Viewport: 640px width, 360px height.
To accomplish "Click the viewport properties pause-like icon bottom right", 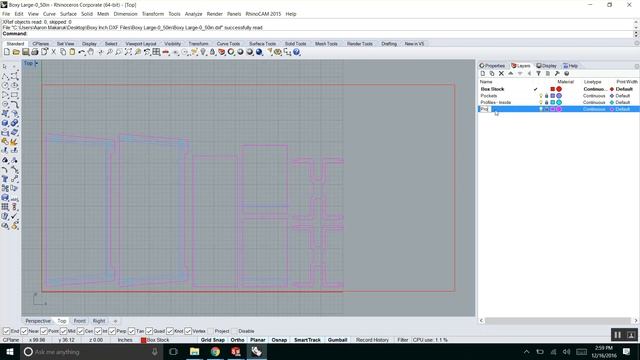I will [x=618, y=335].
